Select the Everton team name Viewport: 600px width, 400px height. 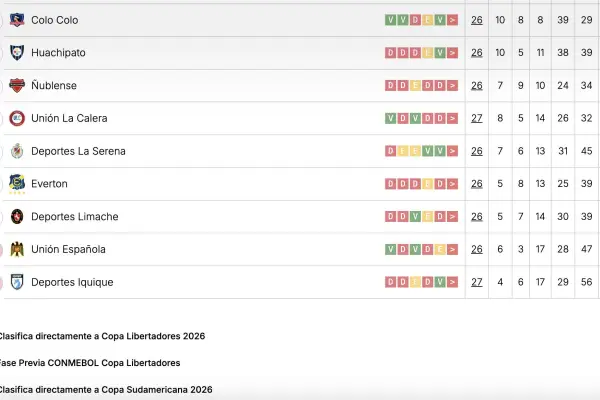coord(49,184)
